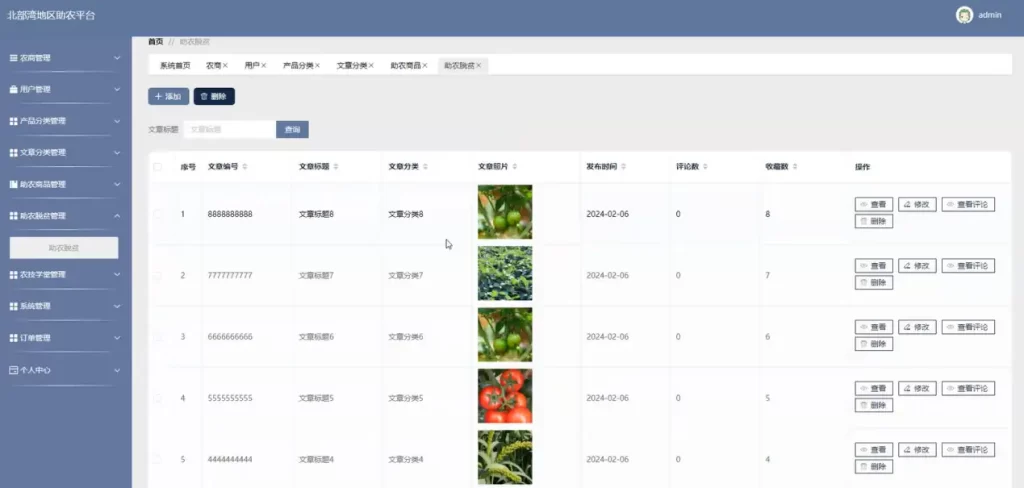The width and height of the screenshot is (1024, 488).
Task: Expand the 文章分类管理 menu chevron
Action: tap(118, 153)
